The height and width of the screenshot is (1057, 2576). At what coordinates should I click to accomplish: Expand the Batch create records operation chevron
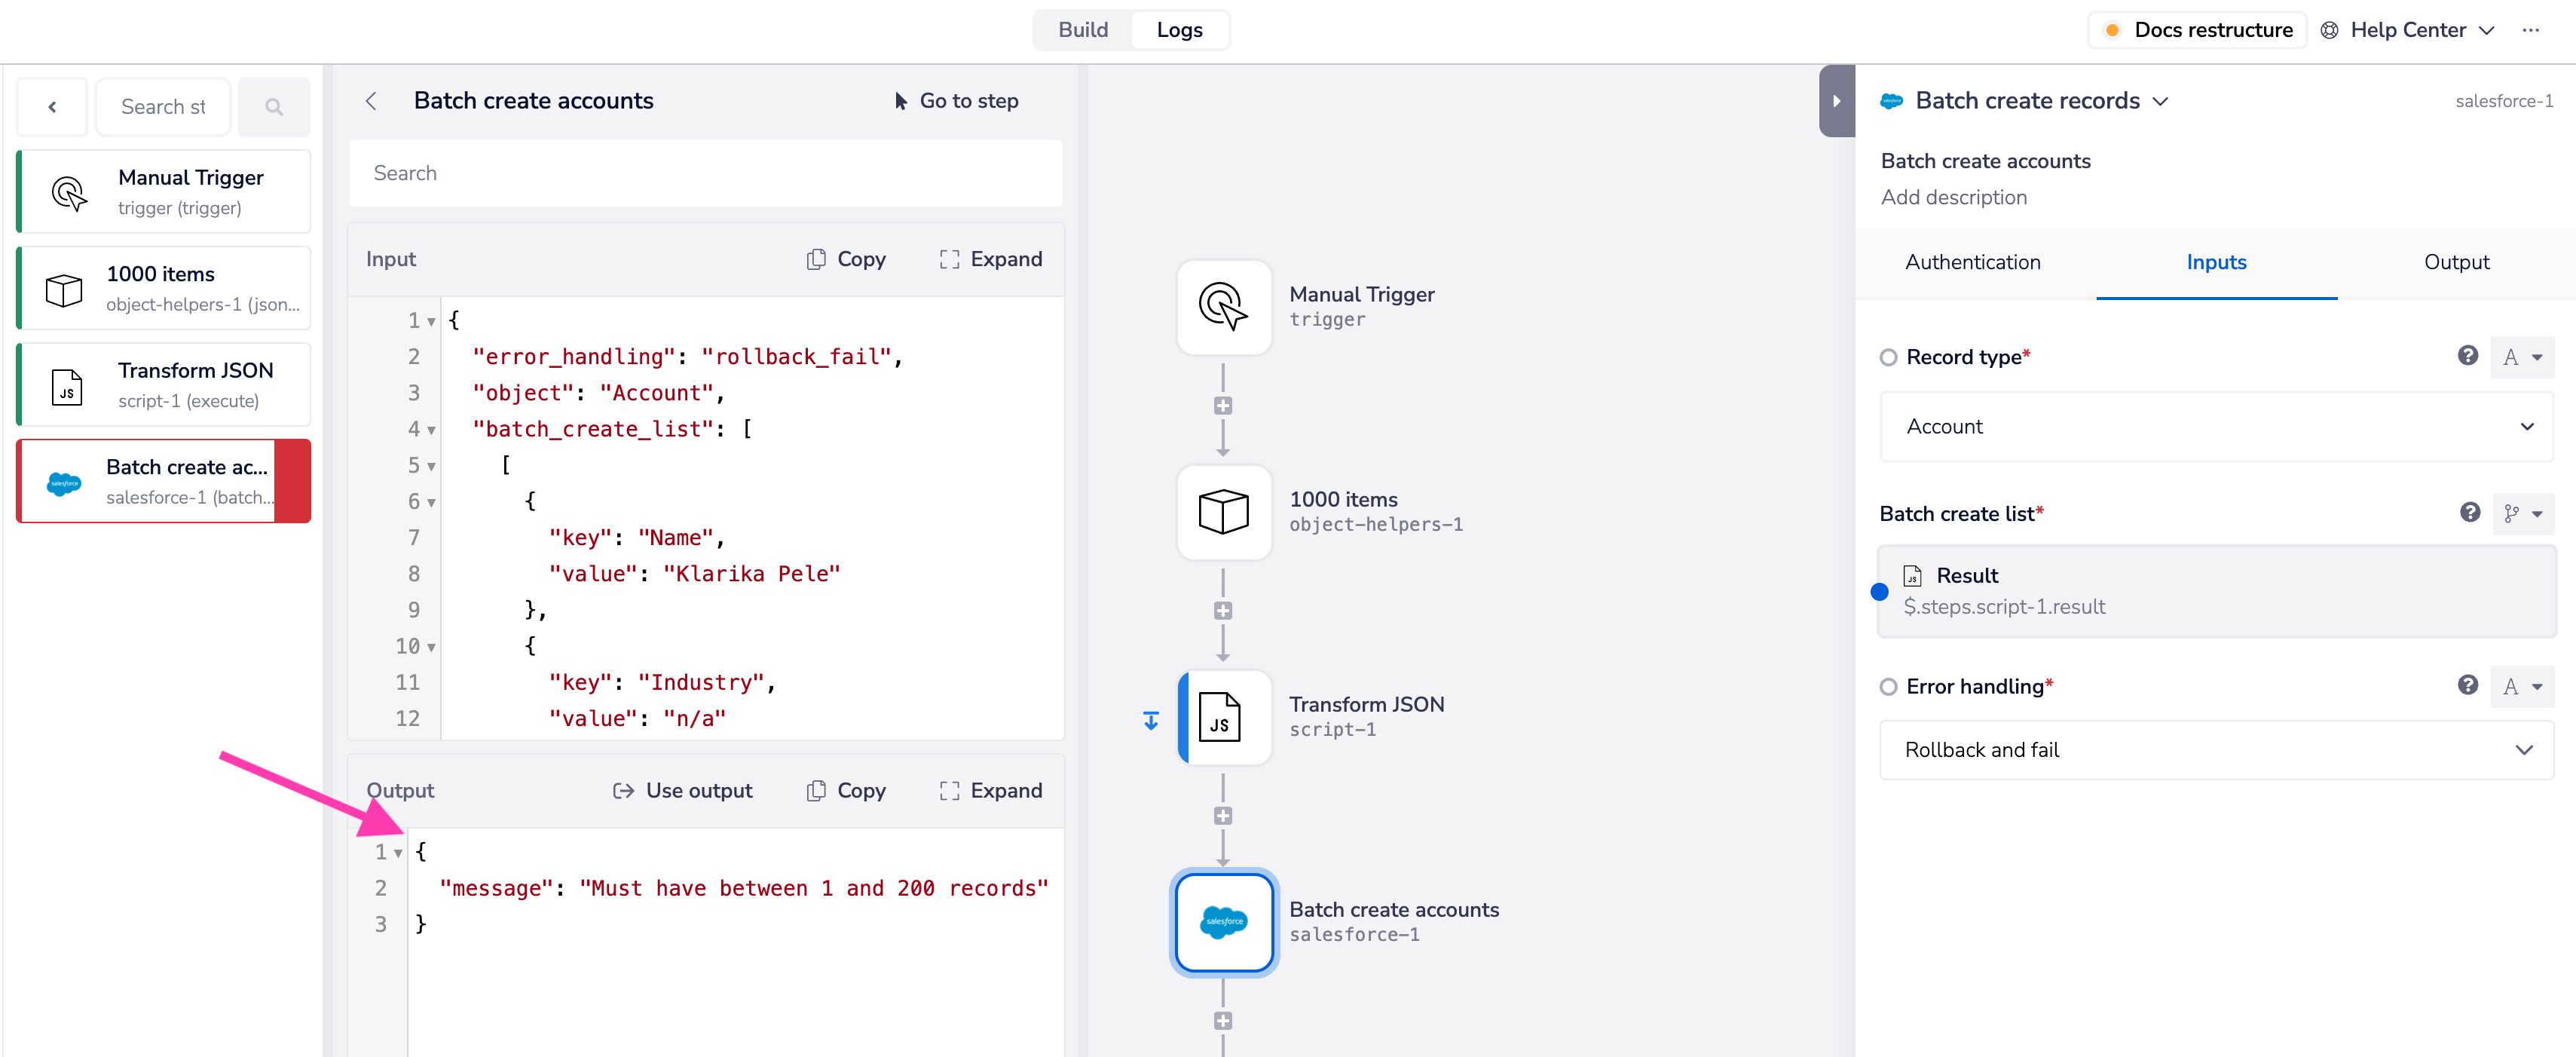point(2161,101)
